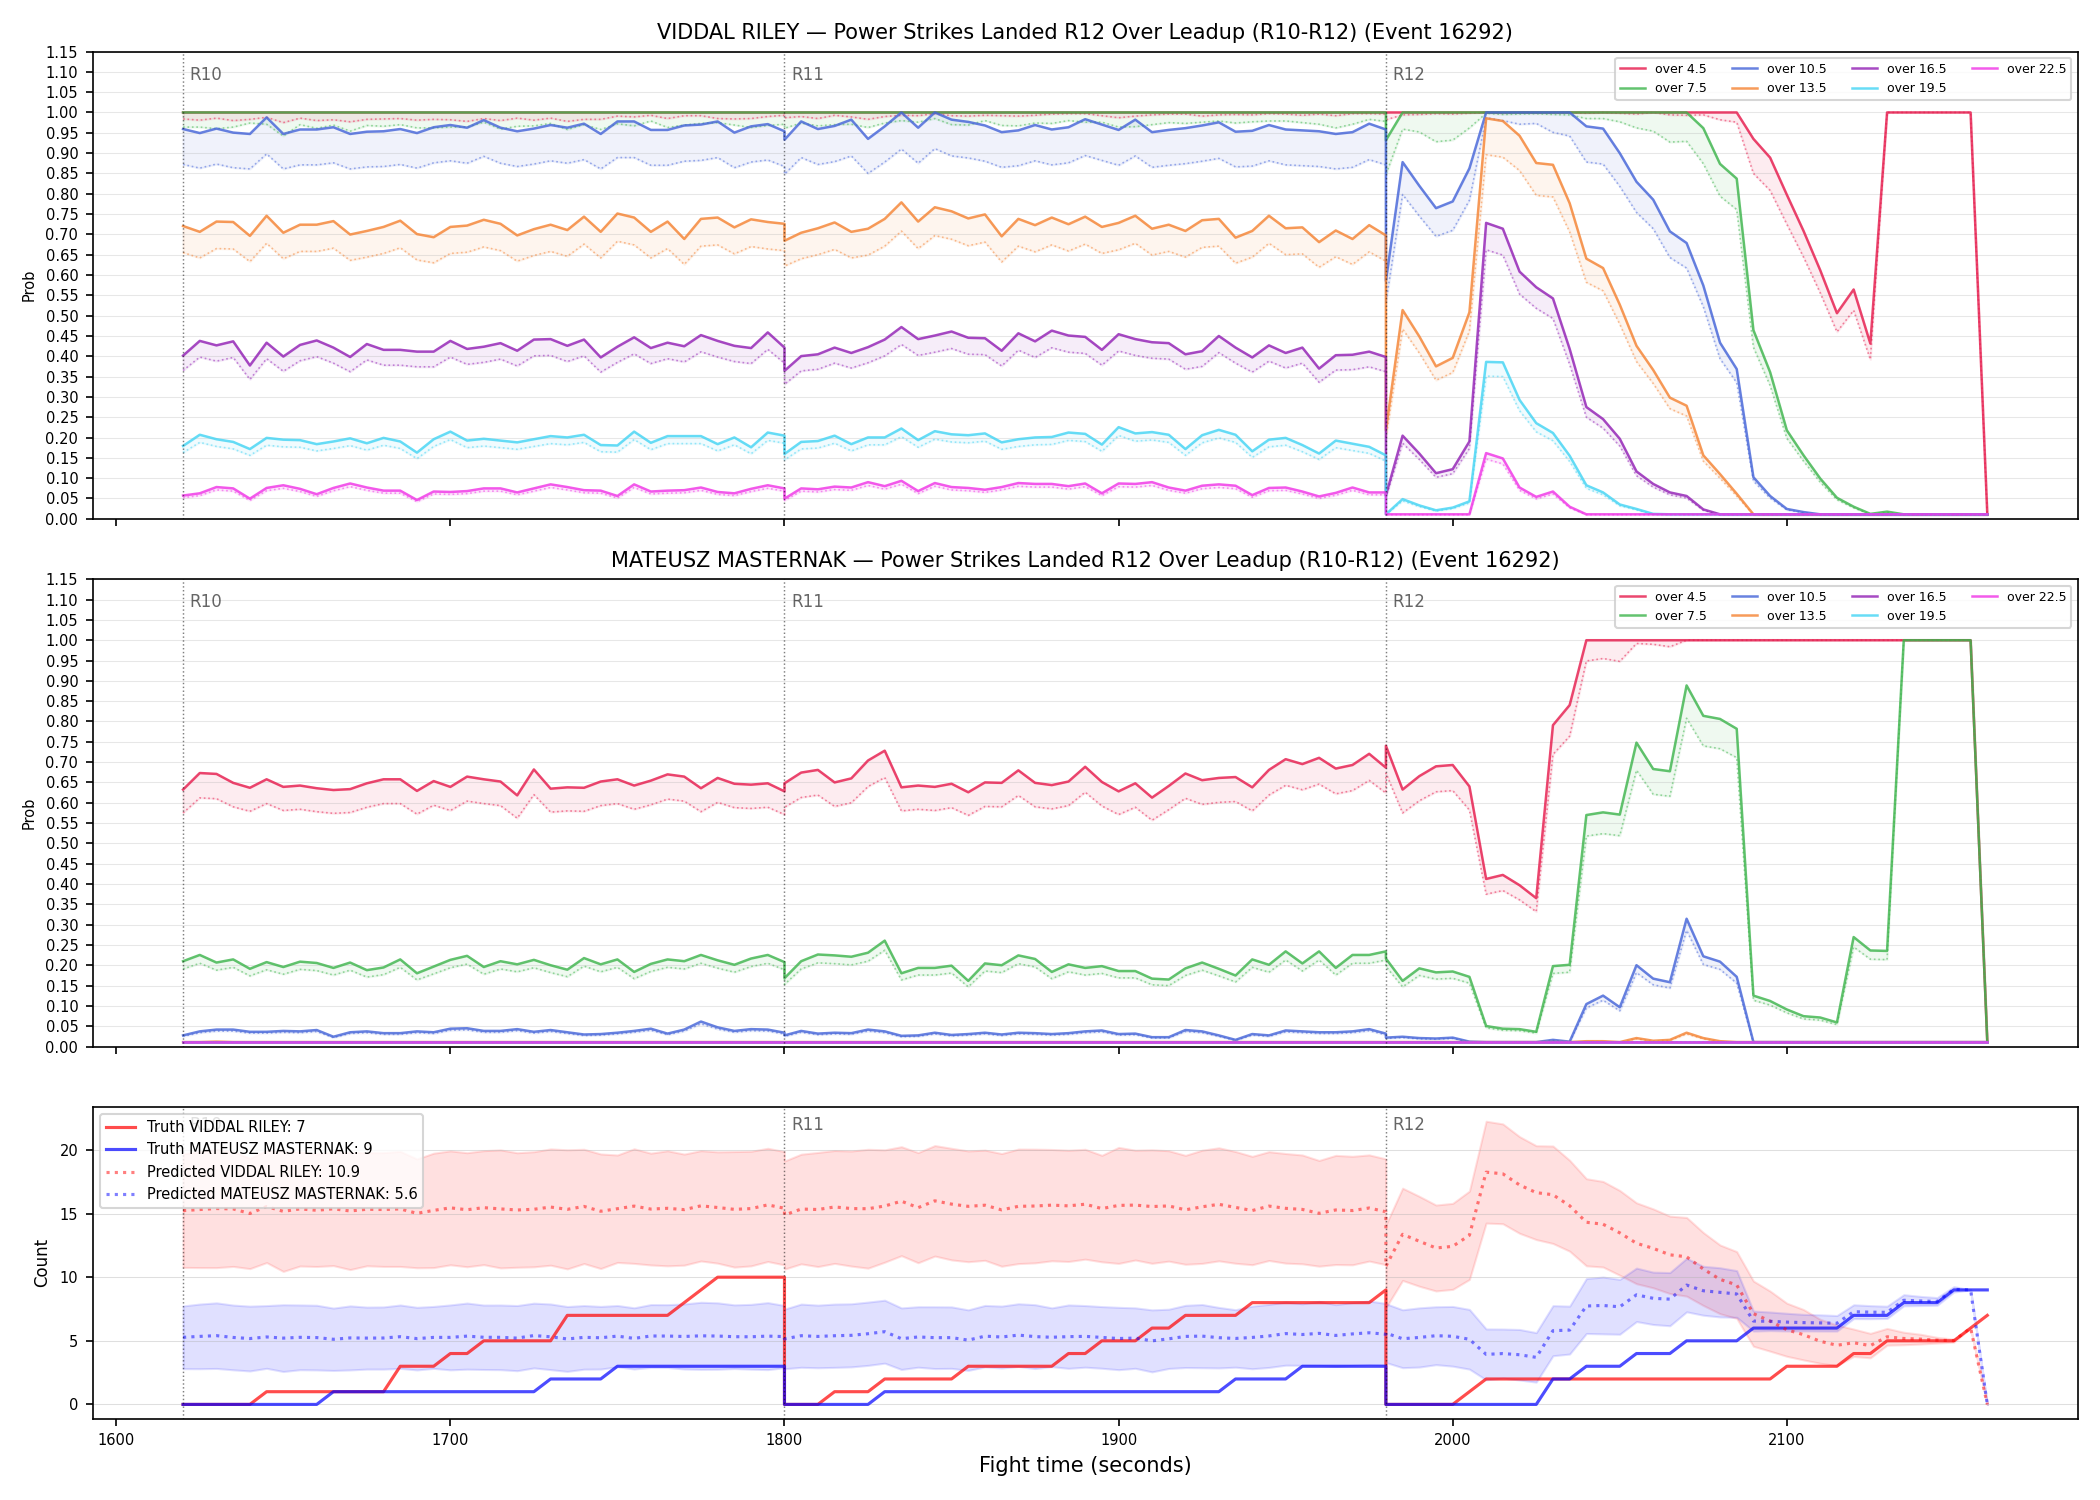Select the R11 round marker in the Viddal Riley chart
Image resolution: width=2100 pixels, height=1500 pixels.
pyautogui.click(x=807, y=74)
